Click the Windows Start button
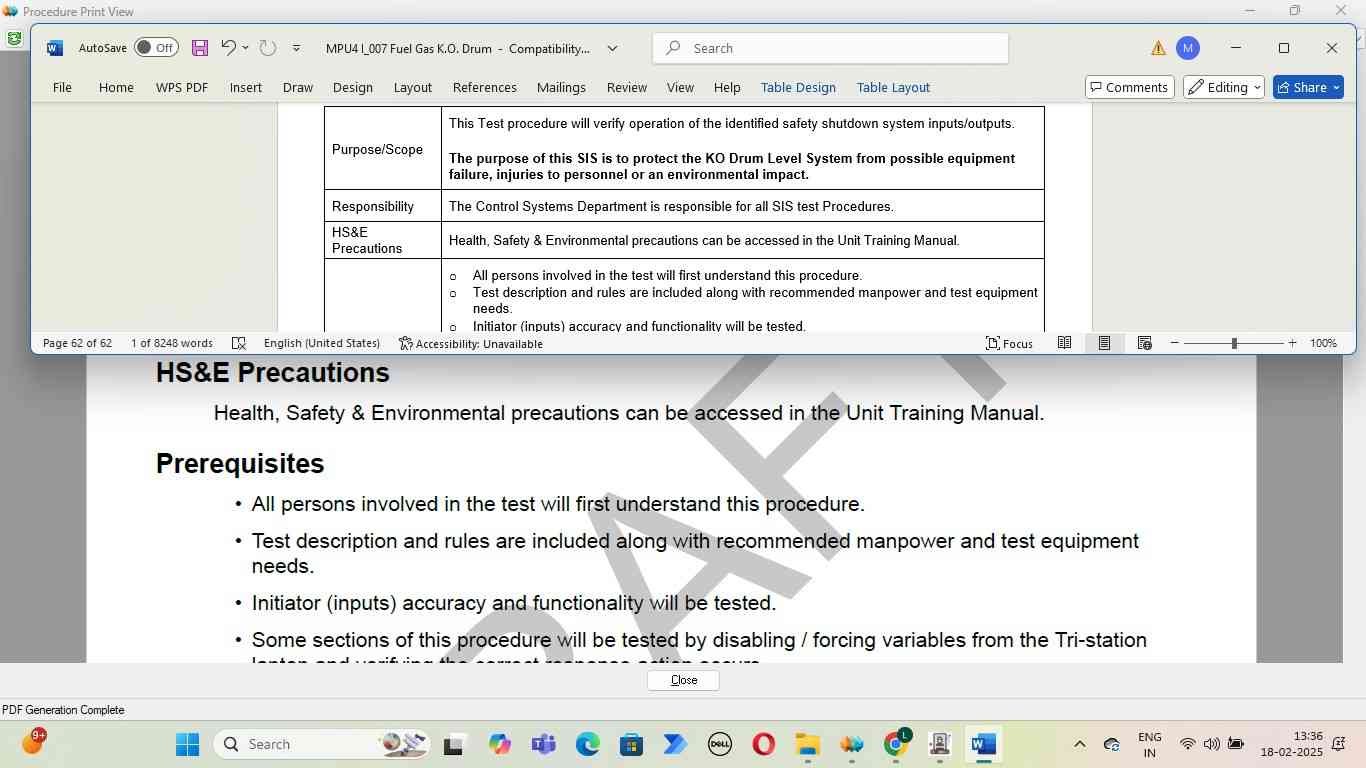The height and width of the screenshot is (768, 1366). pyautogui.click(x=187, y=744)
